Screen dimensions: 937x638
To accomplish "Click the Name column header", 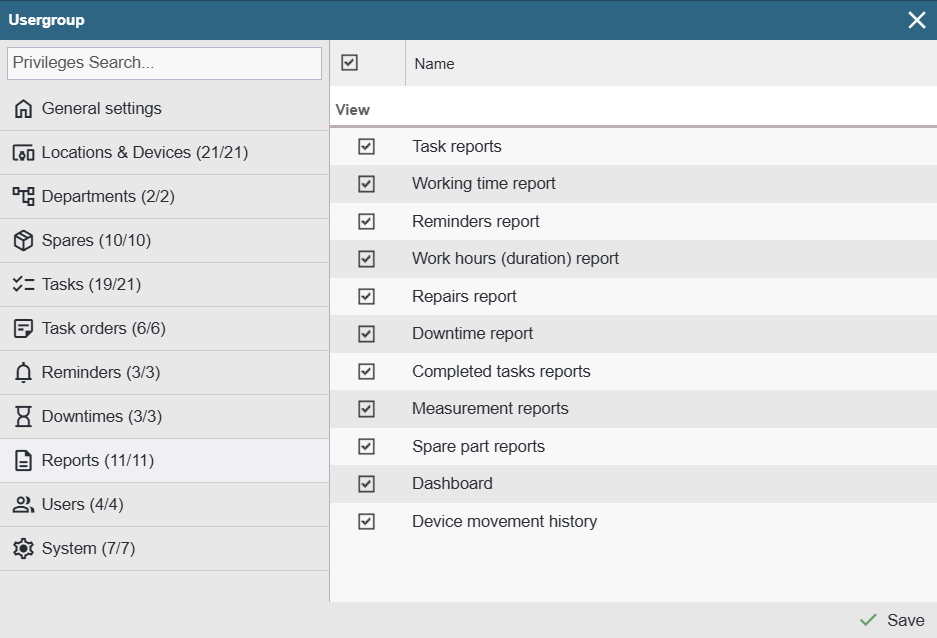I will tap(434, 64).
